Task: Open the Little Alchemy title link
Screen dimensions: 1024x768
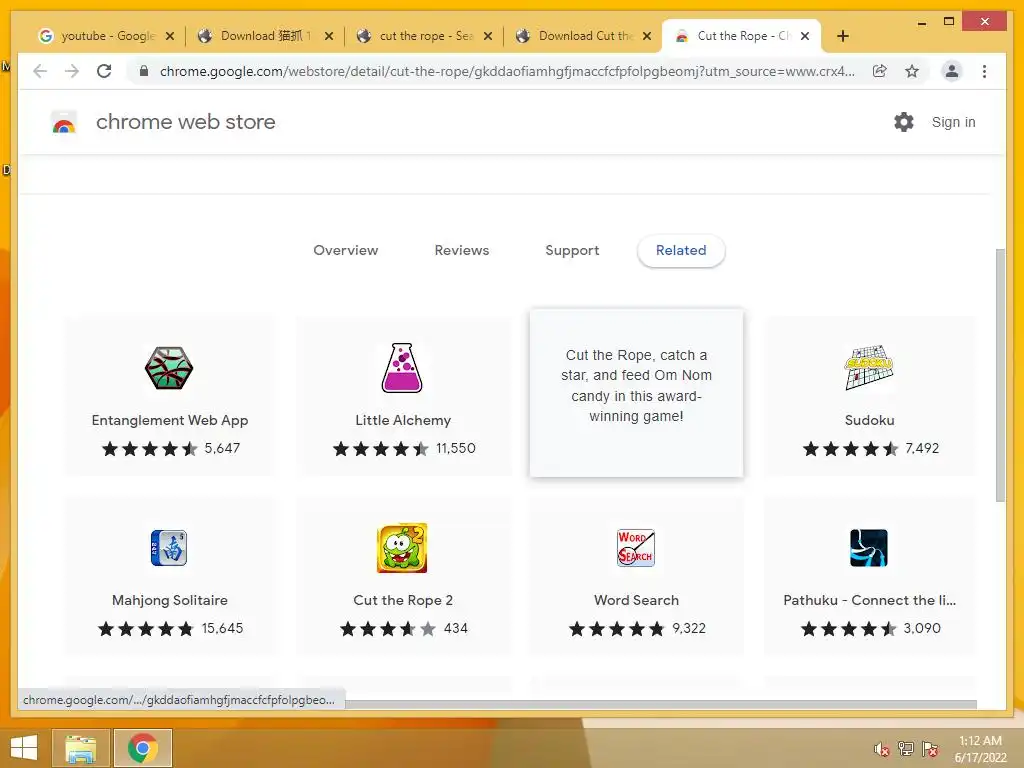Action: (403, 421)
